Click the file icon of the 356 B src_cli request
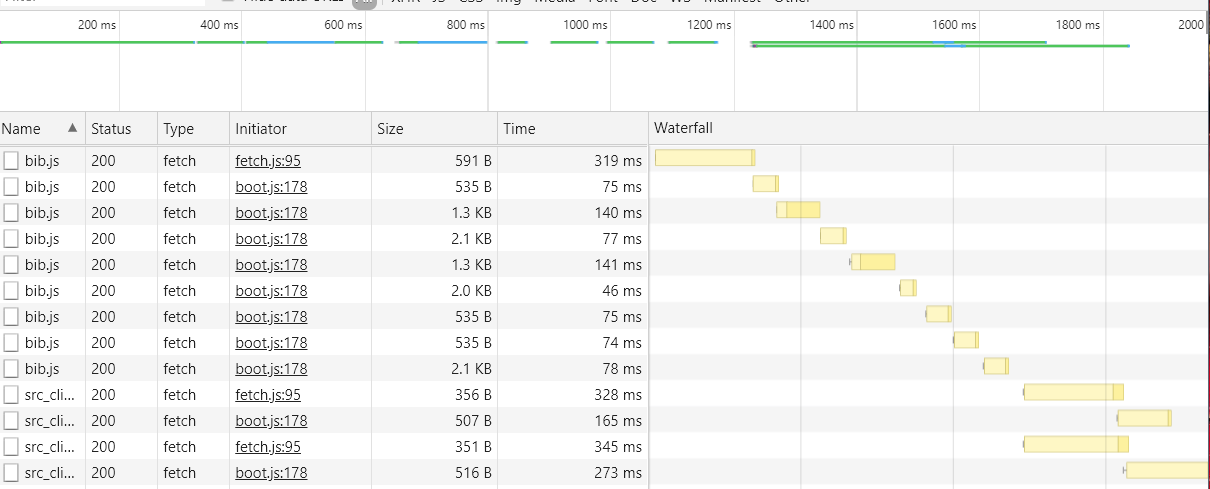The height and width of the screenshot is (489, 1210). [x=11, y=394]
